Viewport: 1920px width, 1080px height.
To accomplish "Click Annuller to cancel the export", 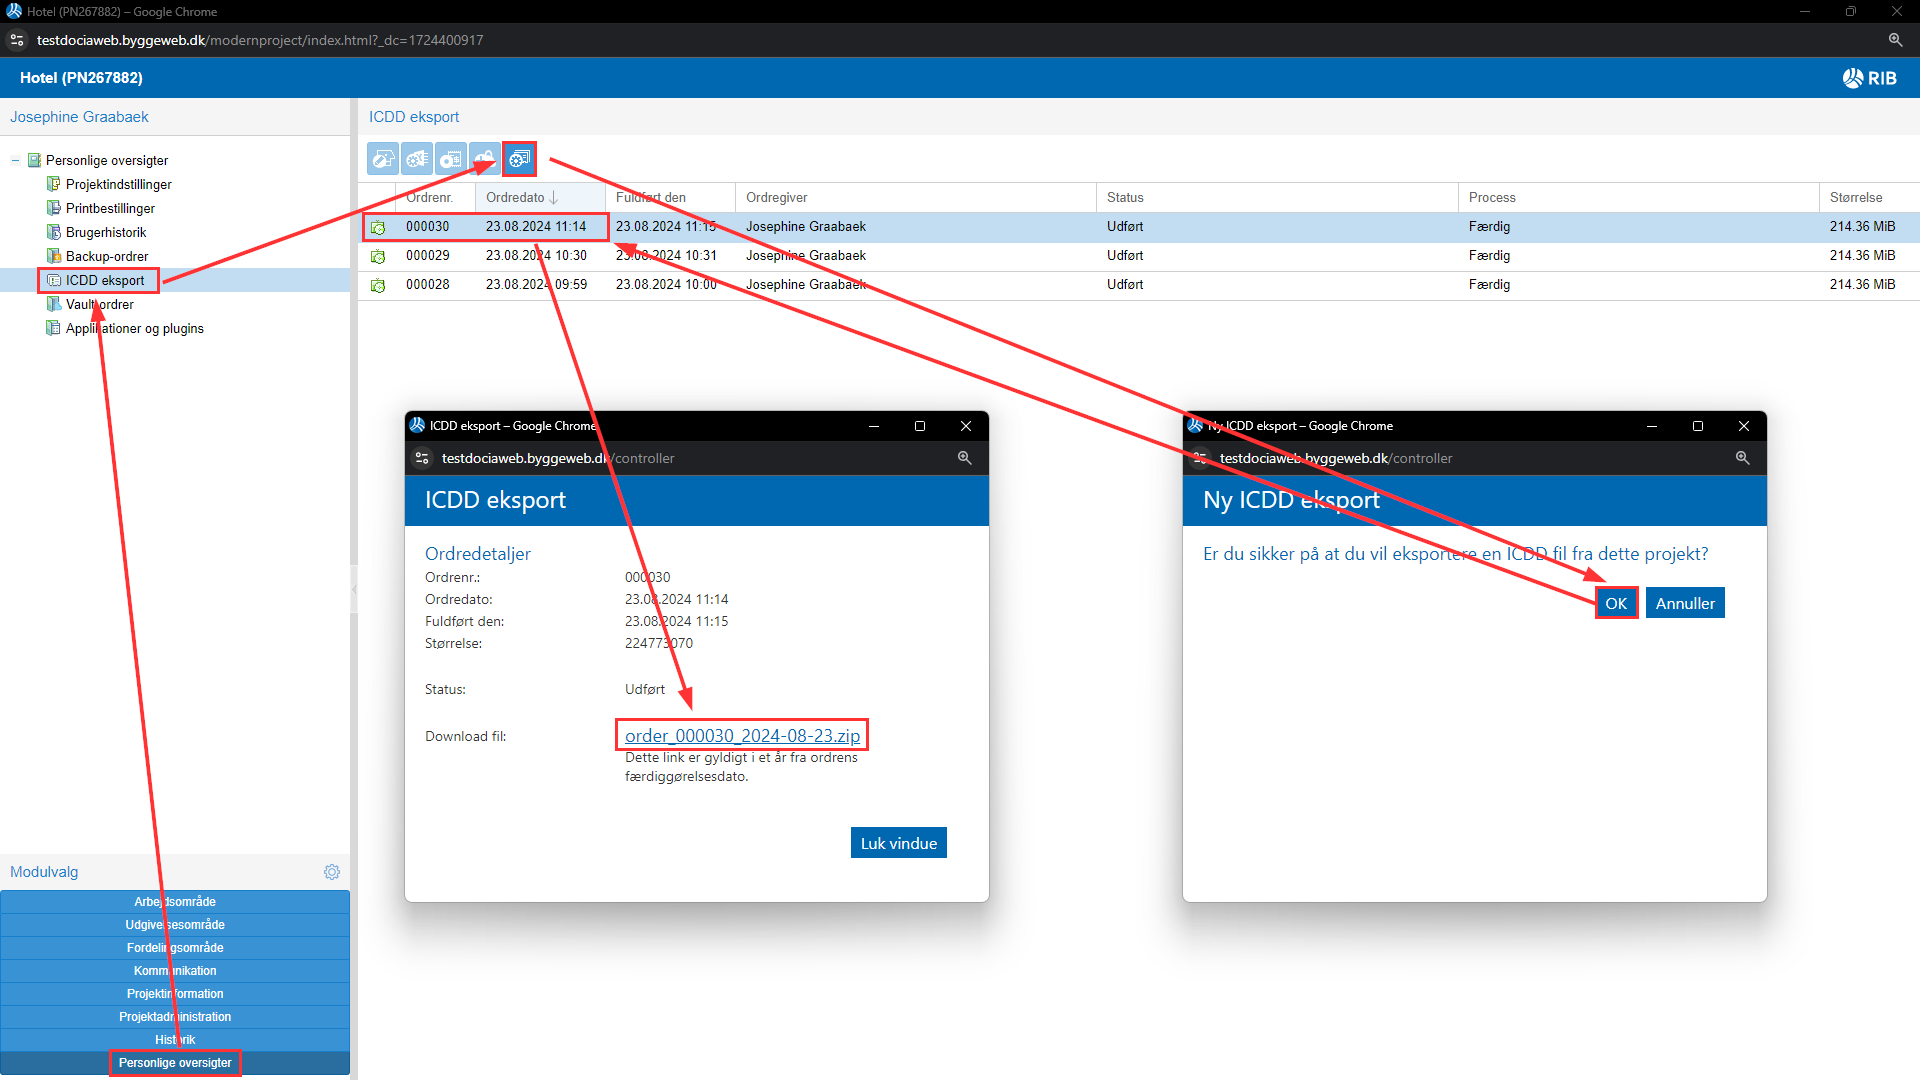I will [1685, 604].
